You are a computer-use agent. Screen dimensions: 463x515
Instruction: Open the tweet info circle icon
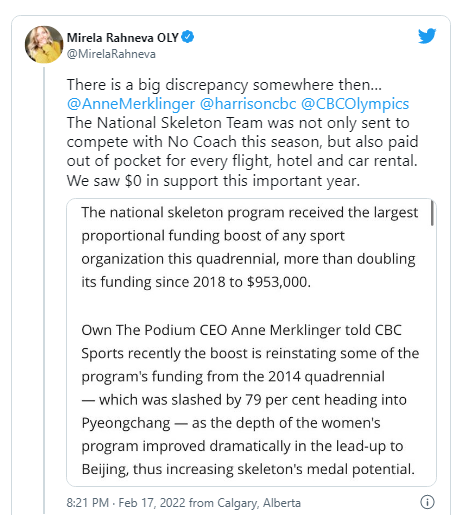(x=427, y=502)
